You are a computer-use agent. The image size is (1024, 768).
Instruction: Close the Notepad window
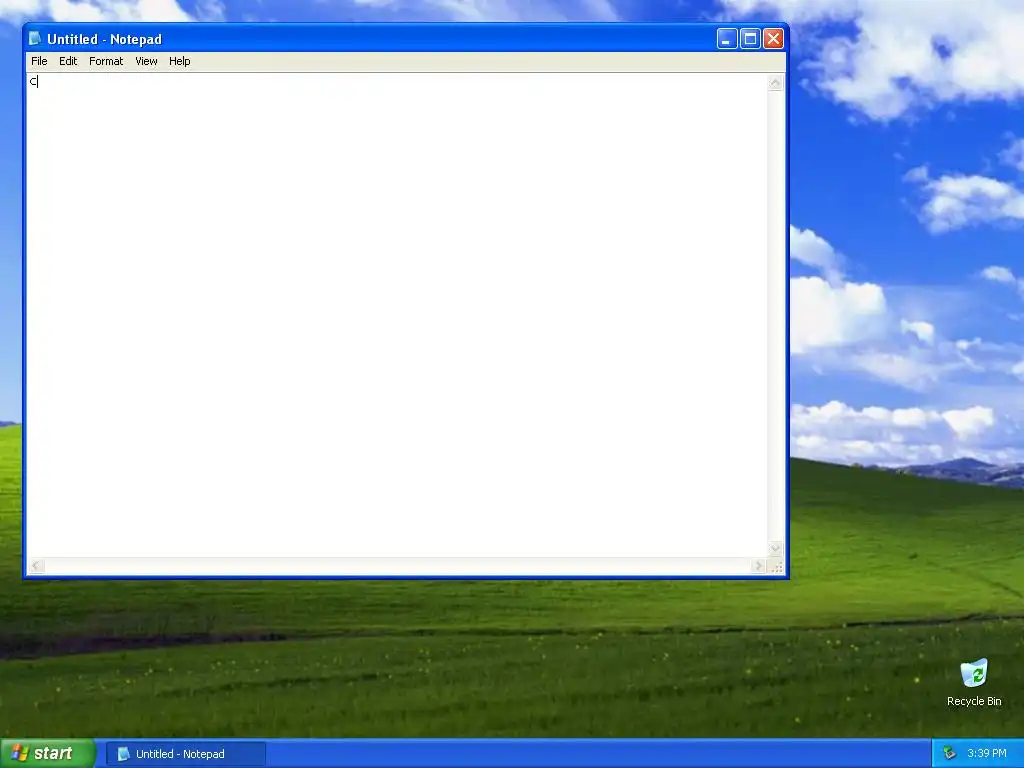point(773,39)
